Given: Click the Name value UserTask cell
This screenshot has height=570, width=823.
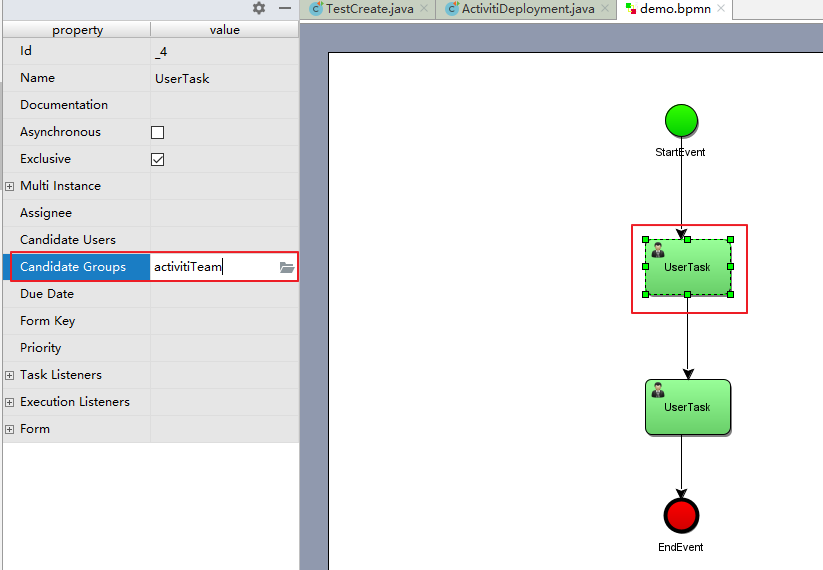Looking at the screenshot, I should tap(224, 78).
